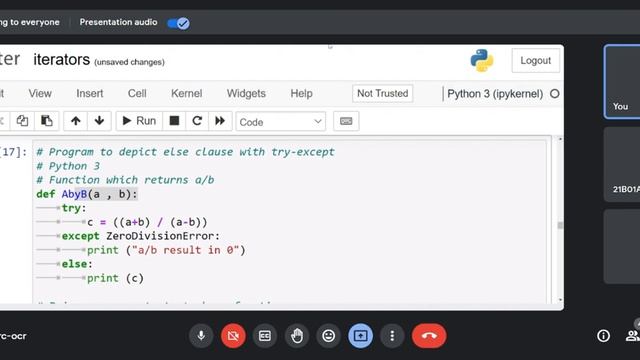Open the Kernel menu
This screenshot has width=640, height=360.
pyautogui.click(x=187, y=93)
